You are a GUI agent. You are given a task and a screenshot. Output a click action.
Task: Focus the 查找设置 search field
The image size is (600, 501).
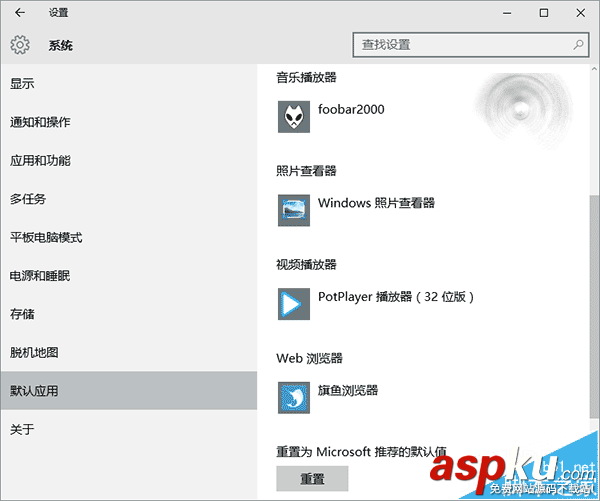[471, 45]
